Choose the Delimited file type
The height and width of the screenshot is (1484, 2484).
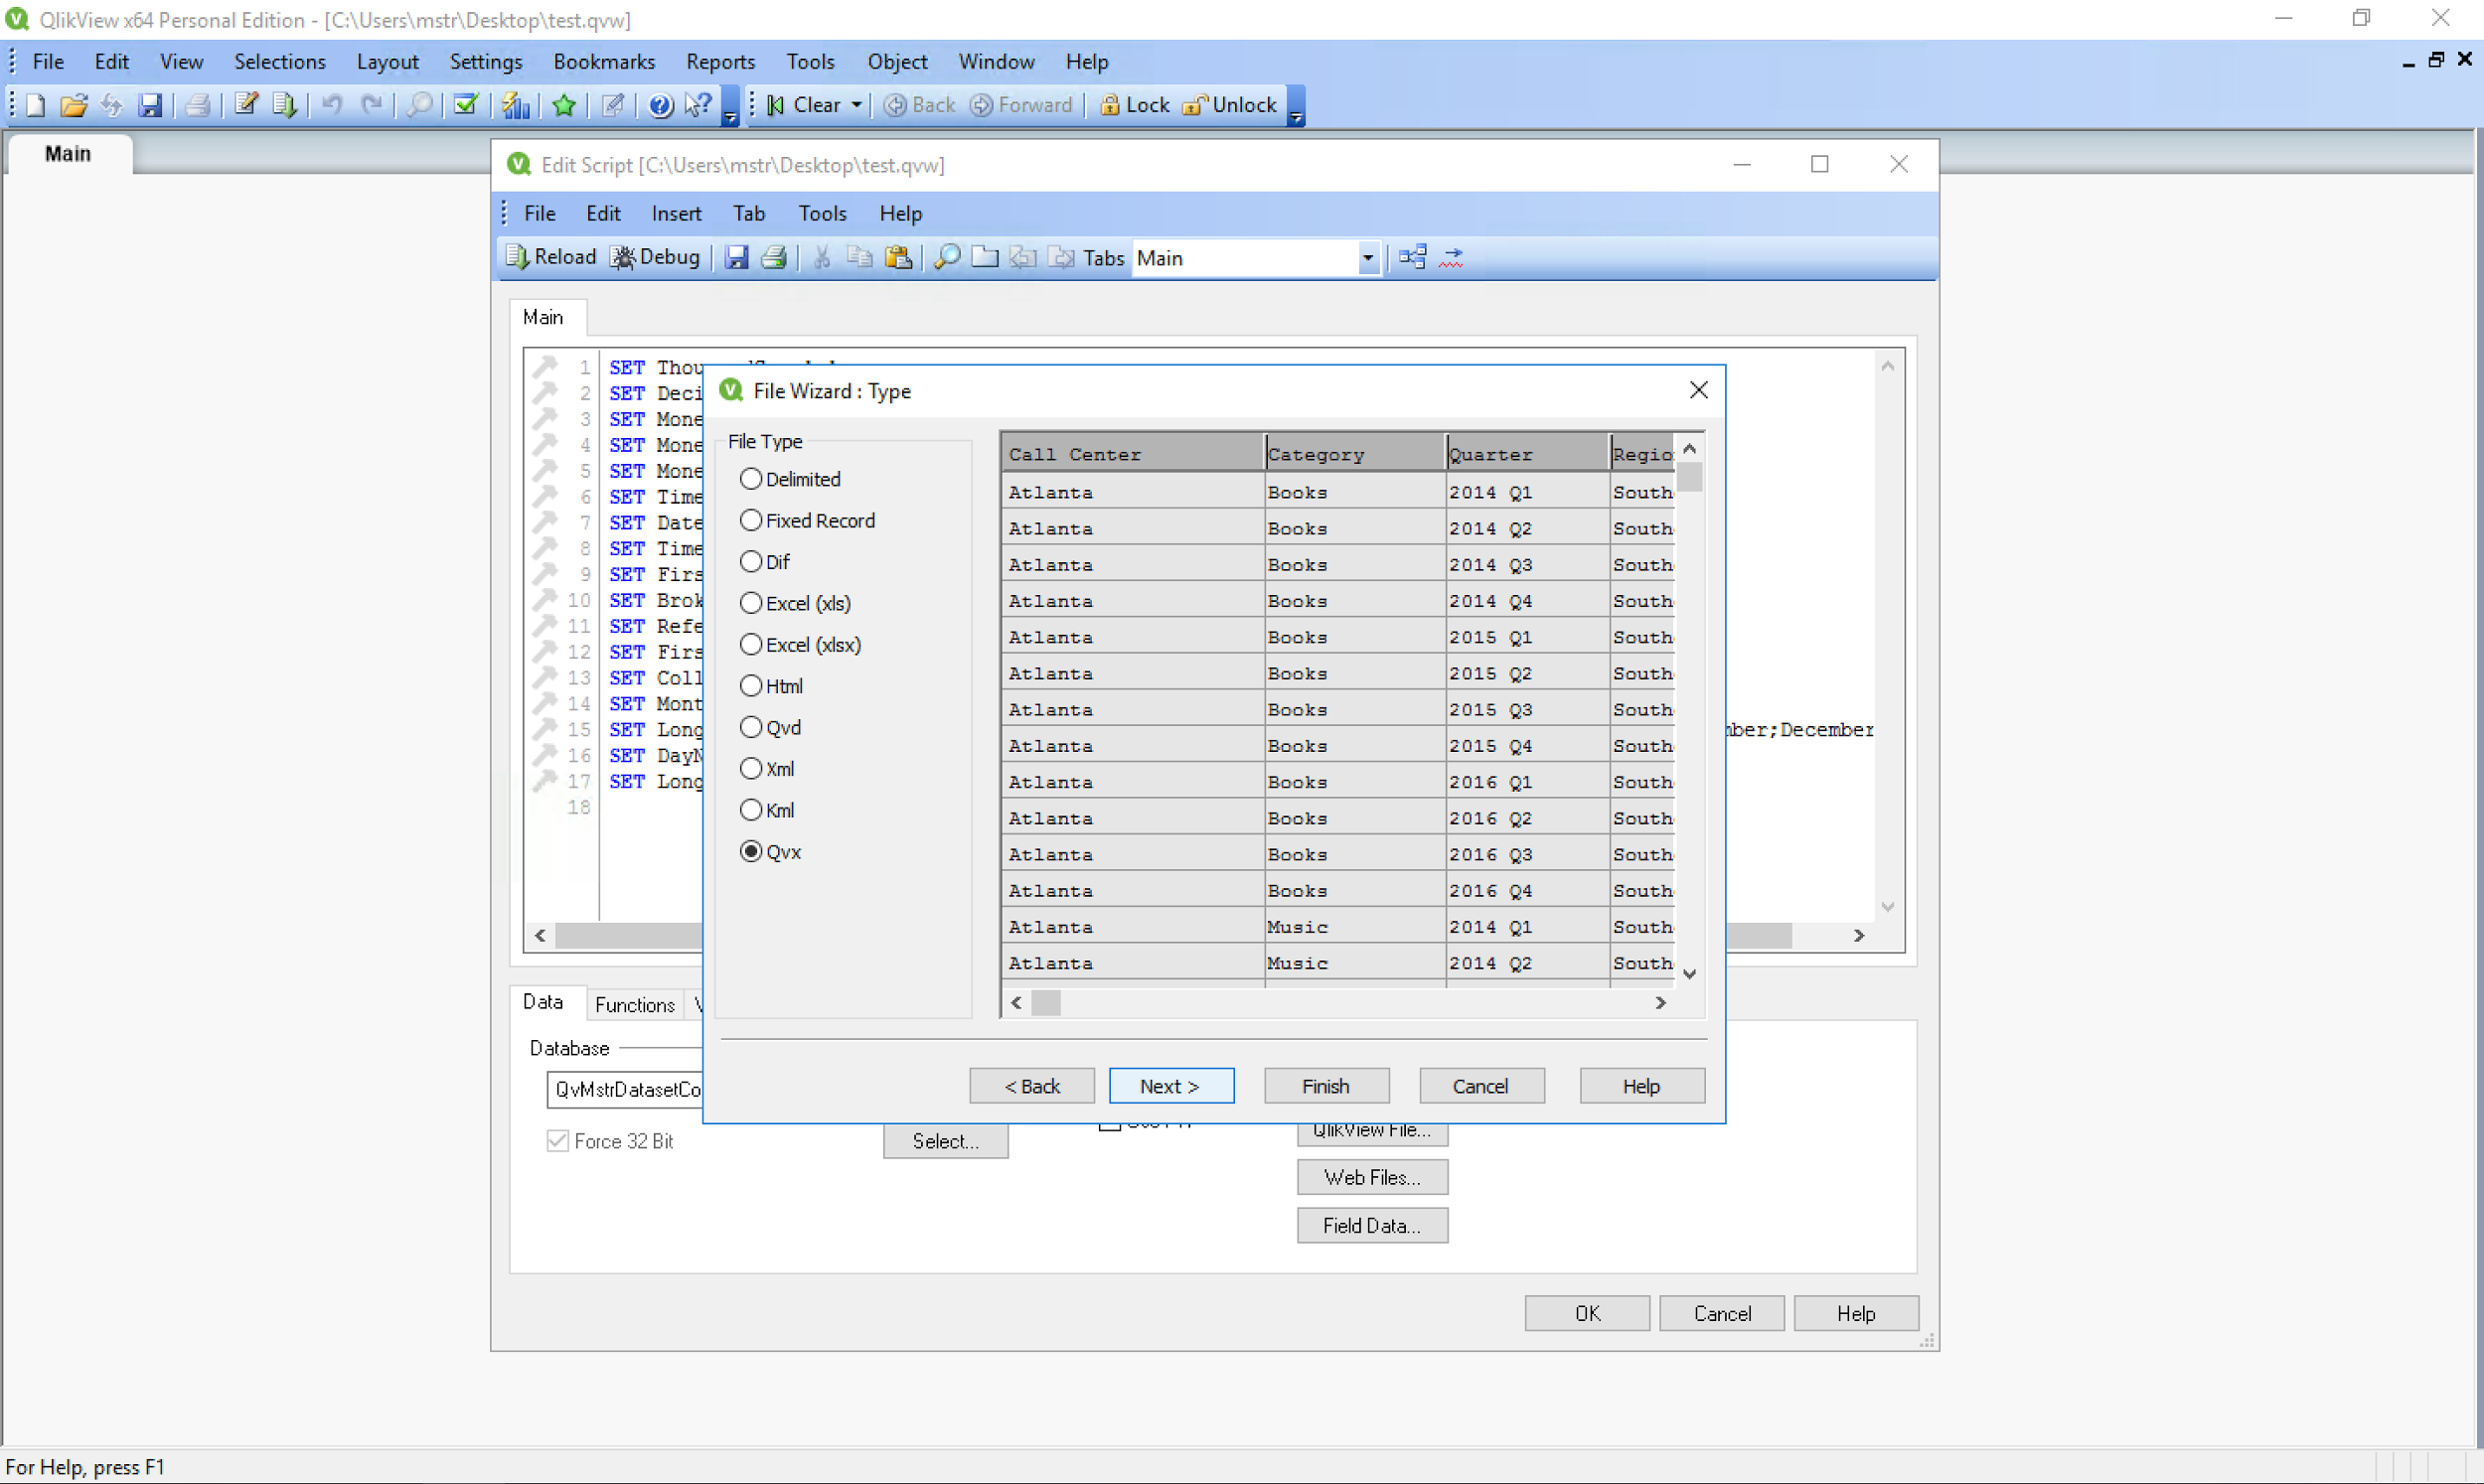(751, 479)
